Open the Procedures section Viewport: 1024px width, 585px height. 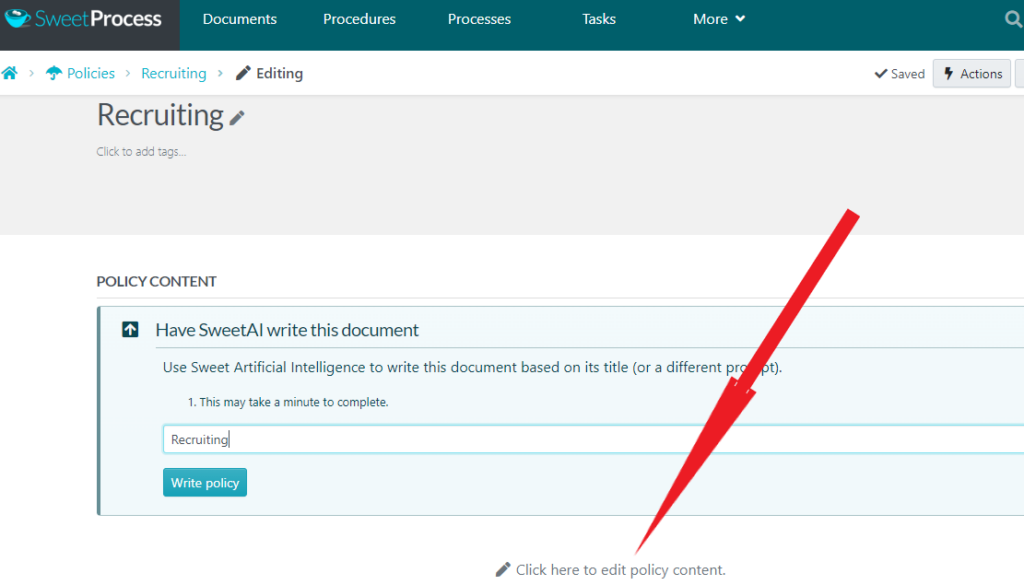point(359,18)
